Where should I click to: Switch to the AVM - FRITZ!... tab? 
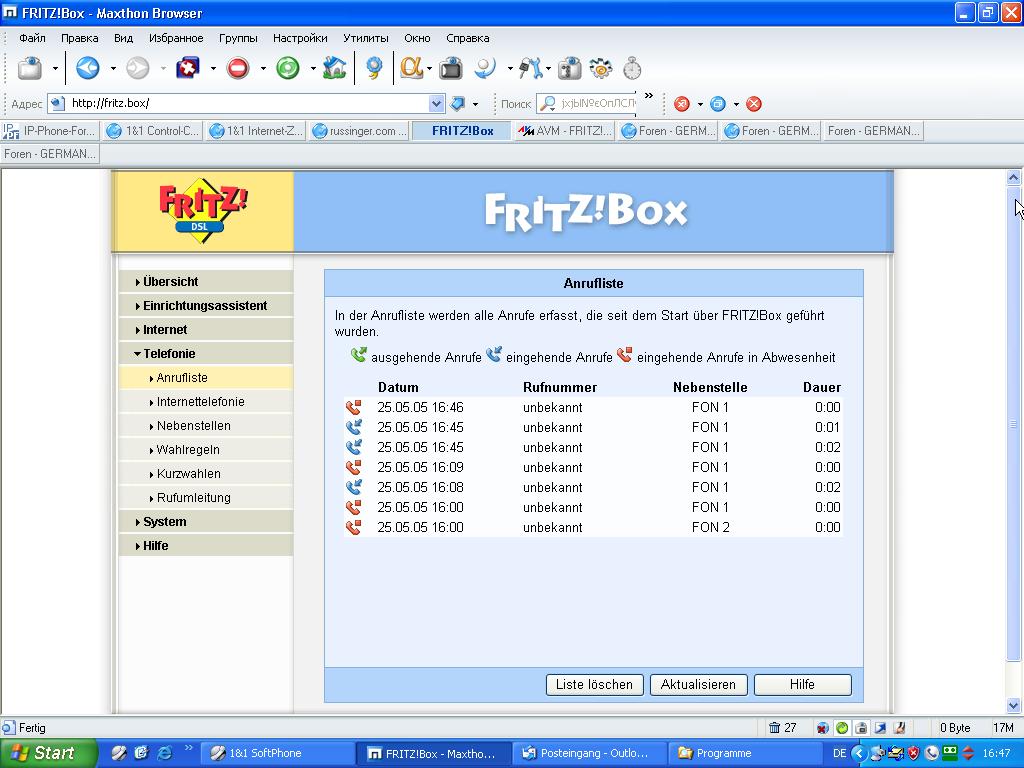click(565, 131)
